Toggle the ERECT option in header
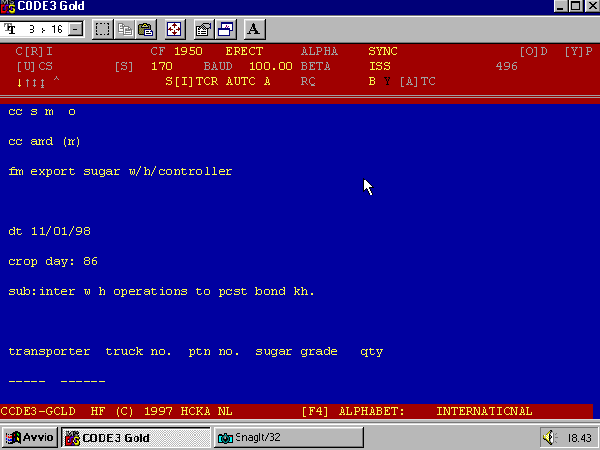Viewport: 600px width, 450px height. tap(243, 51)
